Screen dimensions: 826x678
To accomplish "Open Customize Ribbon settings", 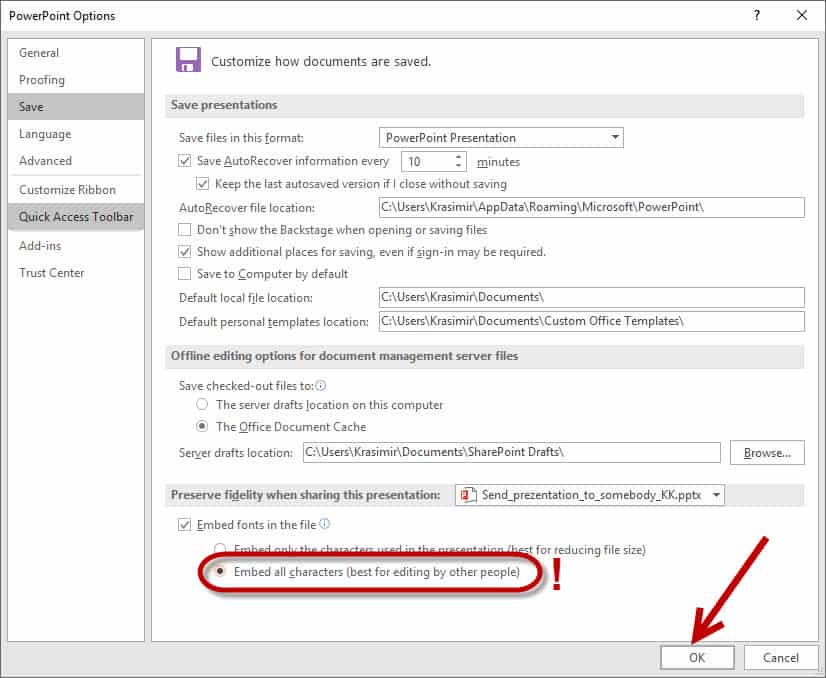I will [76, 190].
